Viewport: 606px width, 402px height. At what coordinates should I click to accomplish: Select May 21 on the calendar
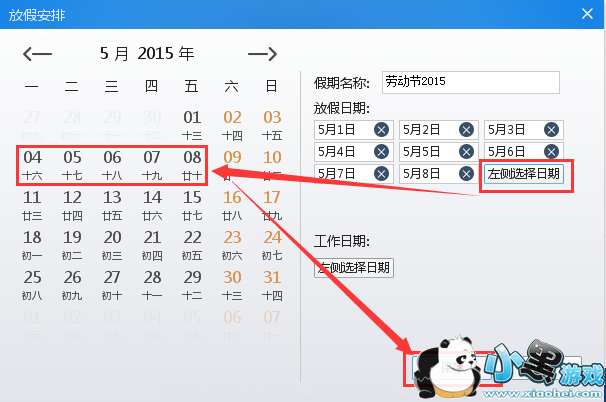coord(152,245)
